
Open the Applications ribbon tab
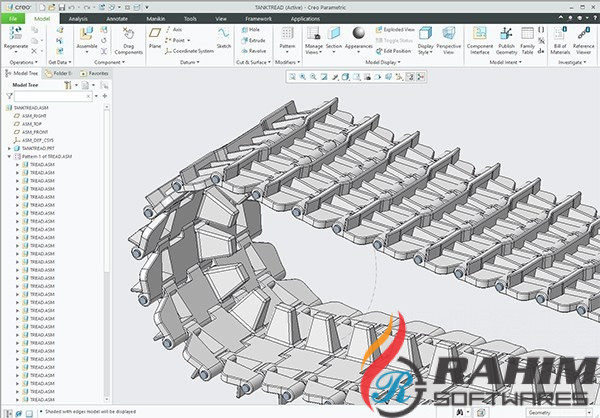[x=305, y=19]
